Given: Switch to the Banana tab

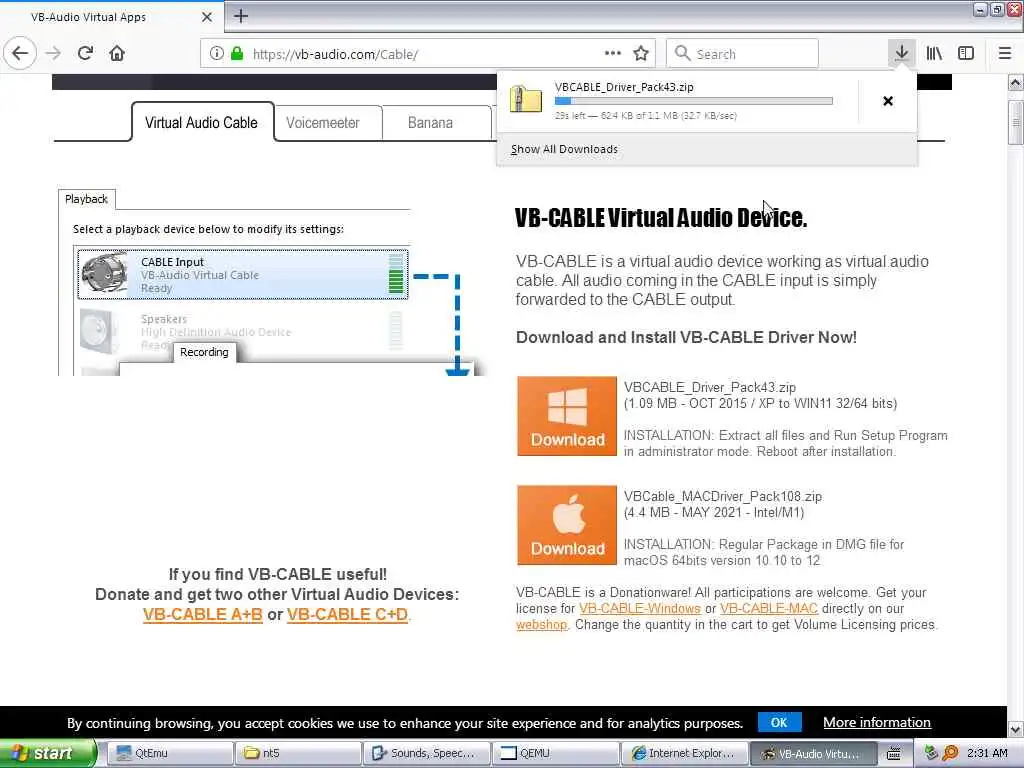Looking at the screenshot, I should pos(430,123).
